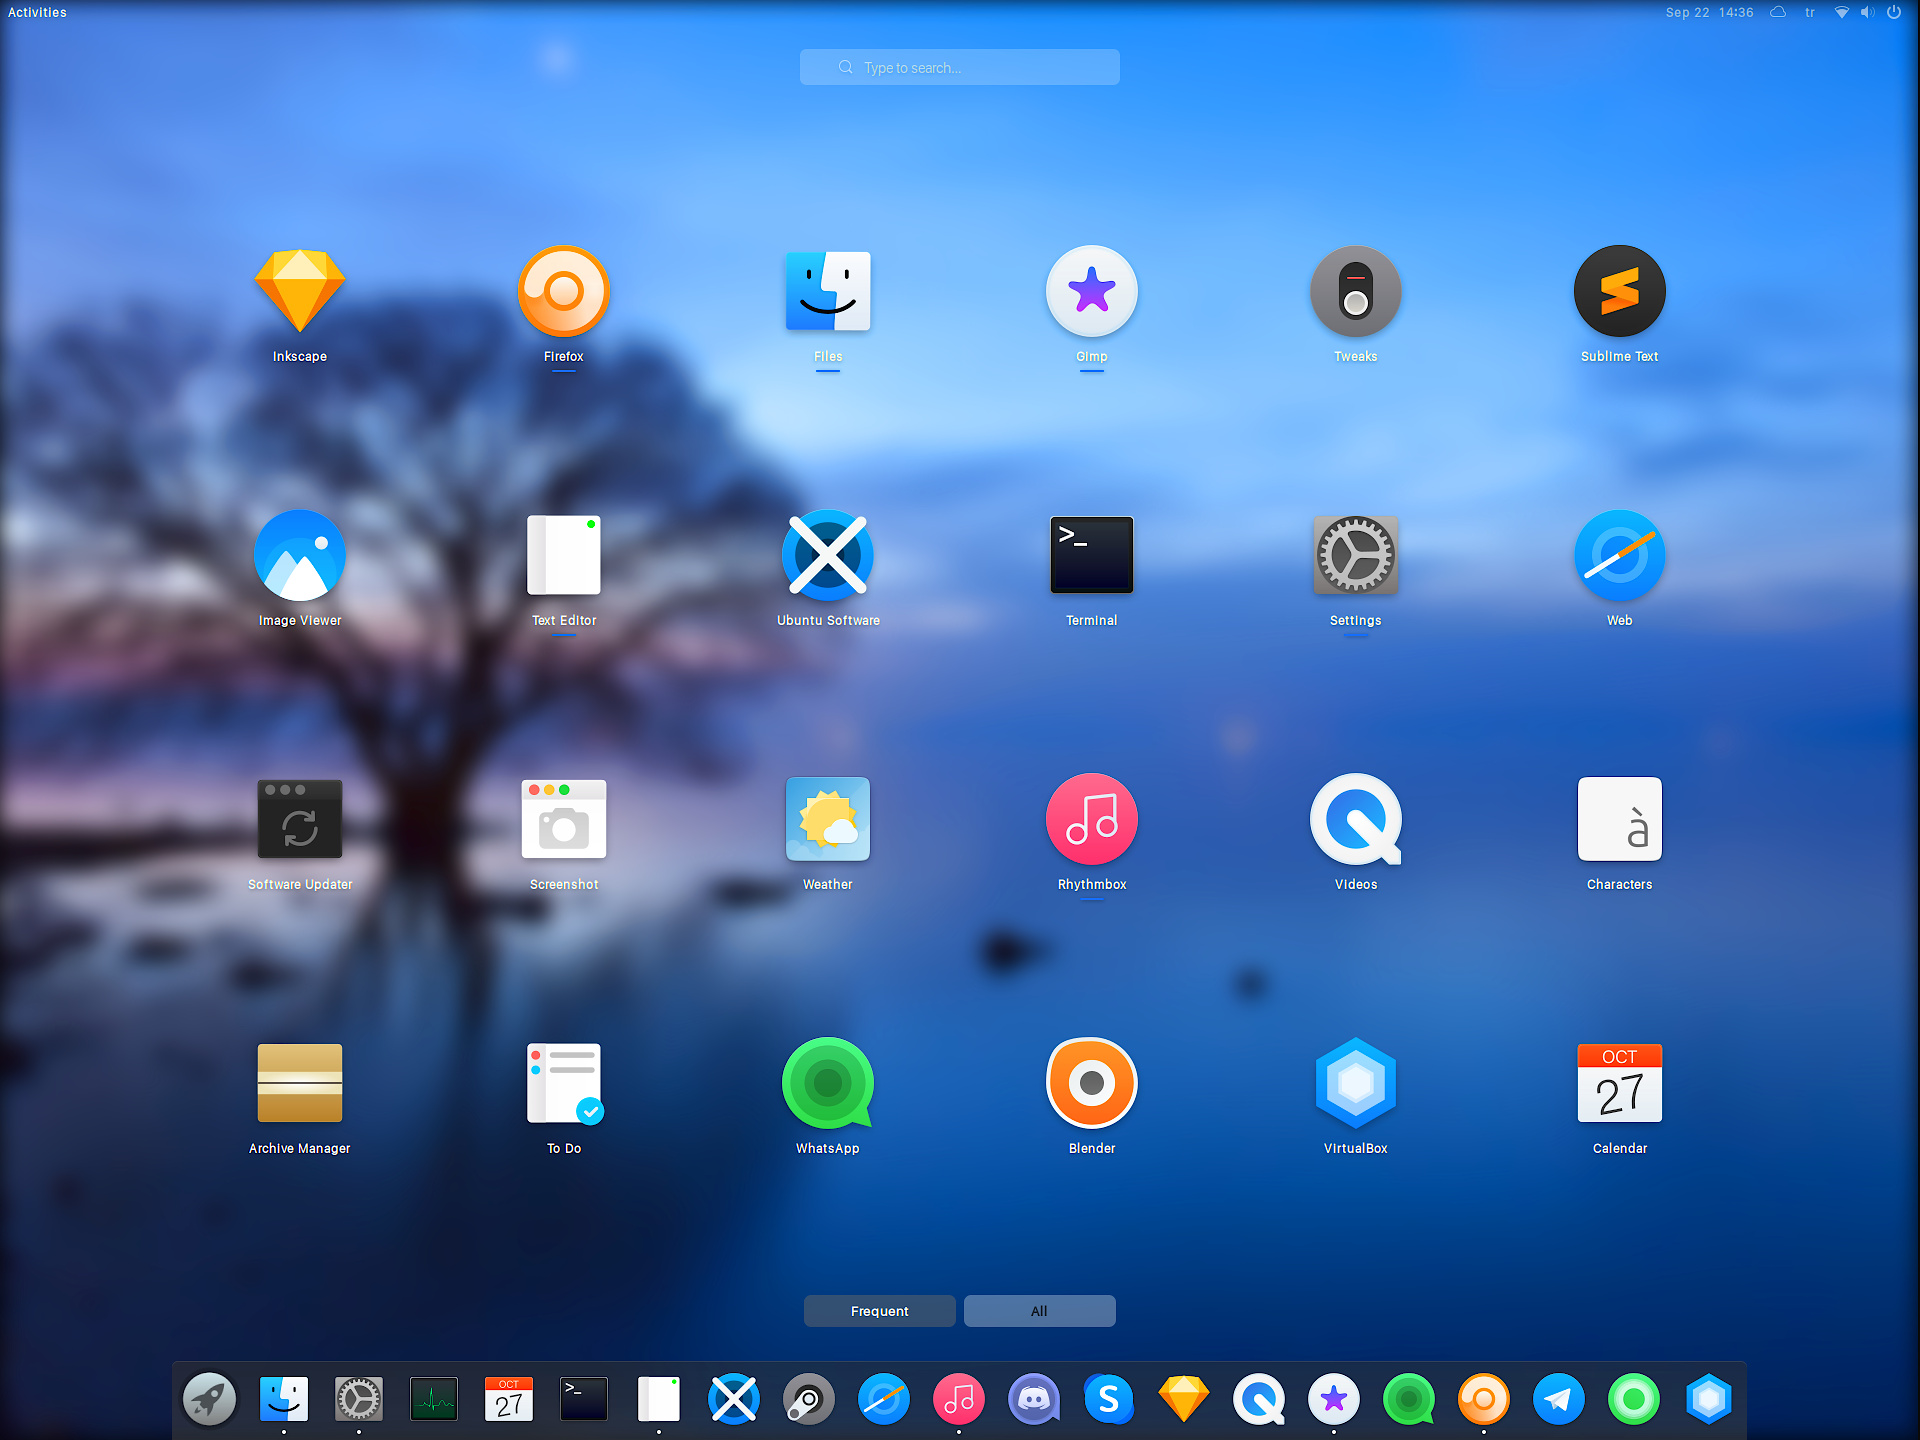Launch Firefox from the dock
Image resolution: width=1920 pixels, height=1440 pixels.
[1484, 1399]
